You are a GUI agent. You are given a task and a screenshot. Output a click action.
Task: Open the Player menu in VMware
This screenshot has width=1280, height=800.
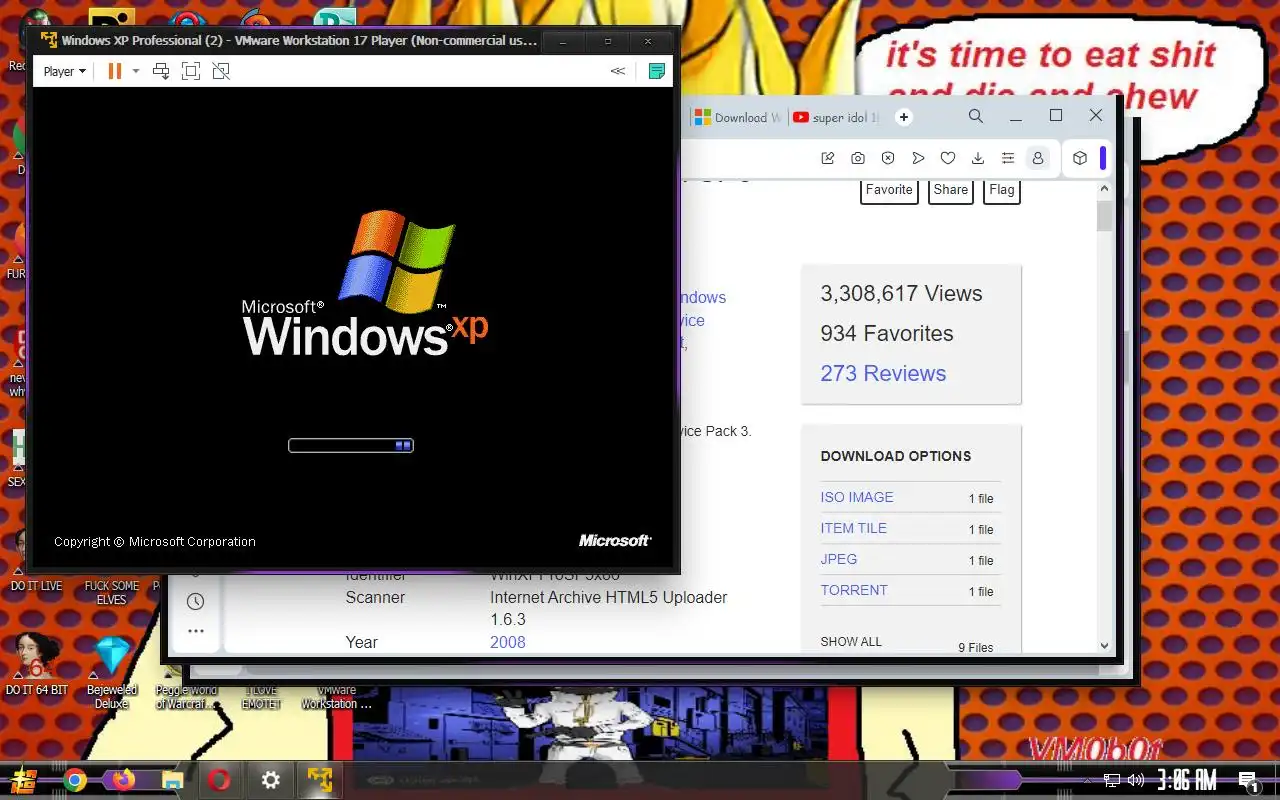click(64, 71)
